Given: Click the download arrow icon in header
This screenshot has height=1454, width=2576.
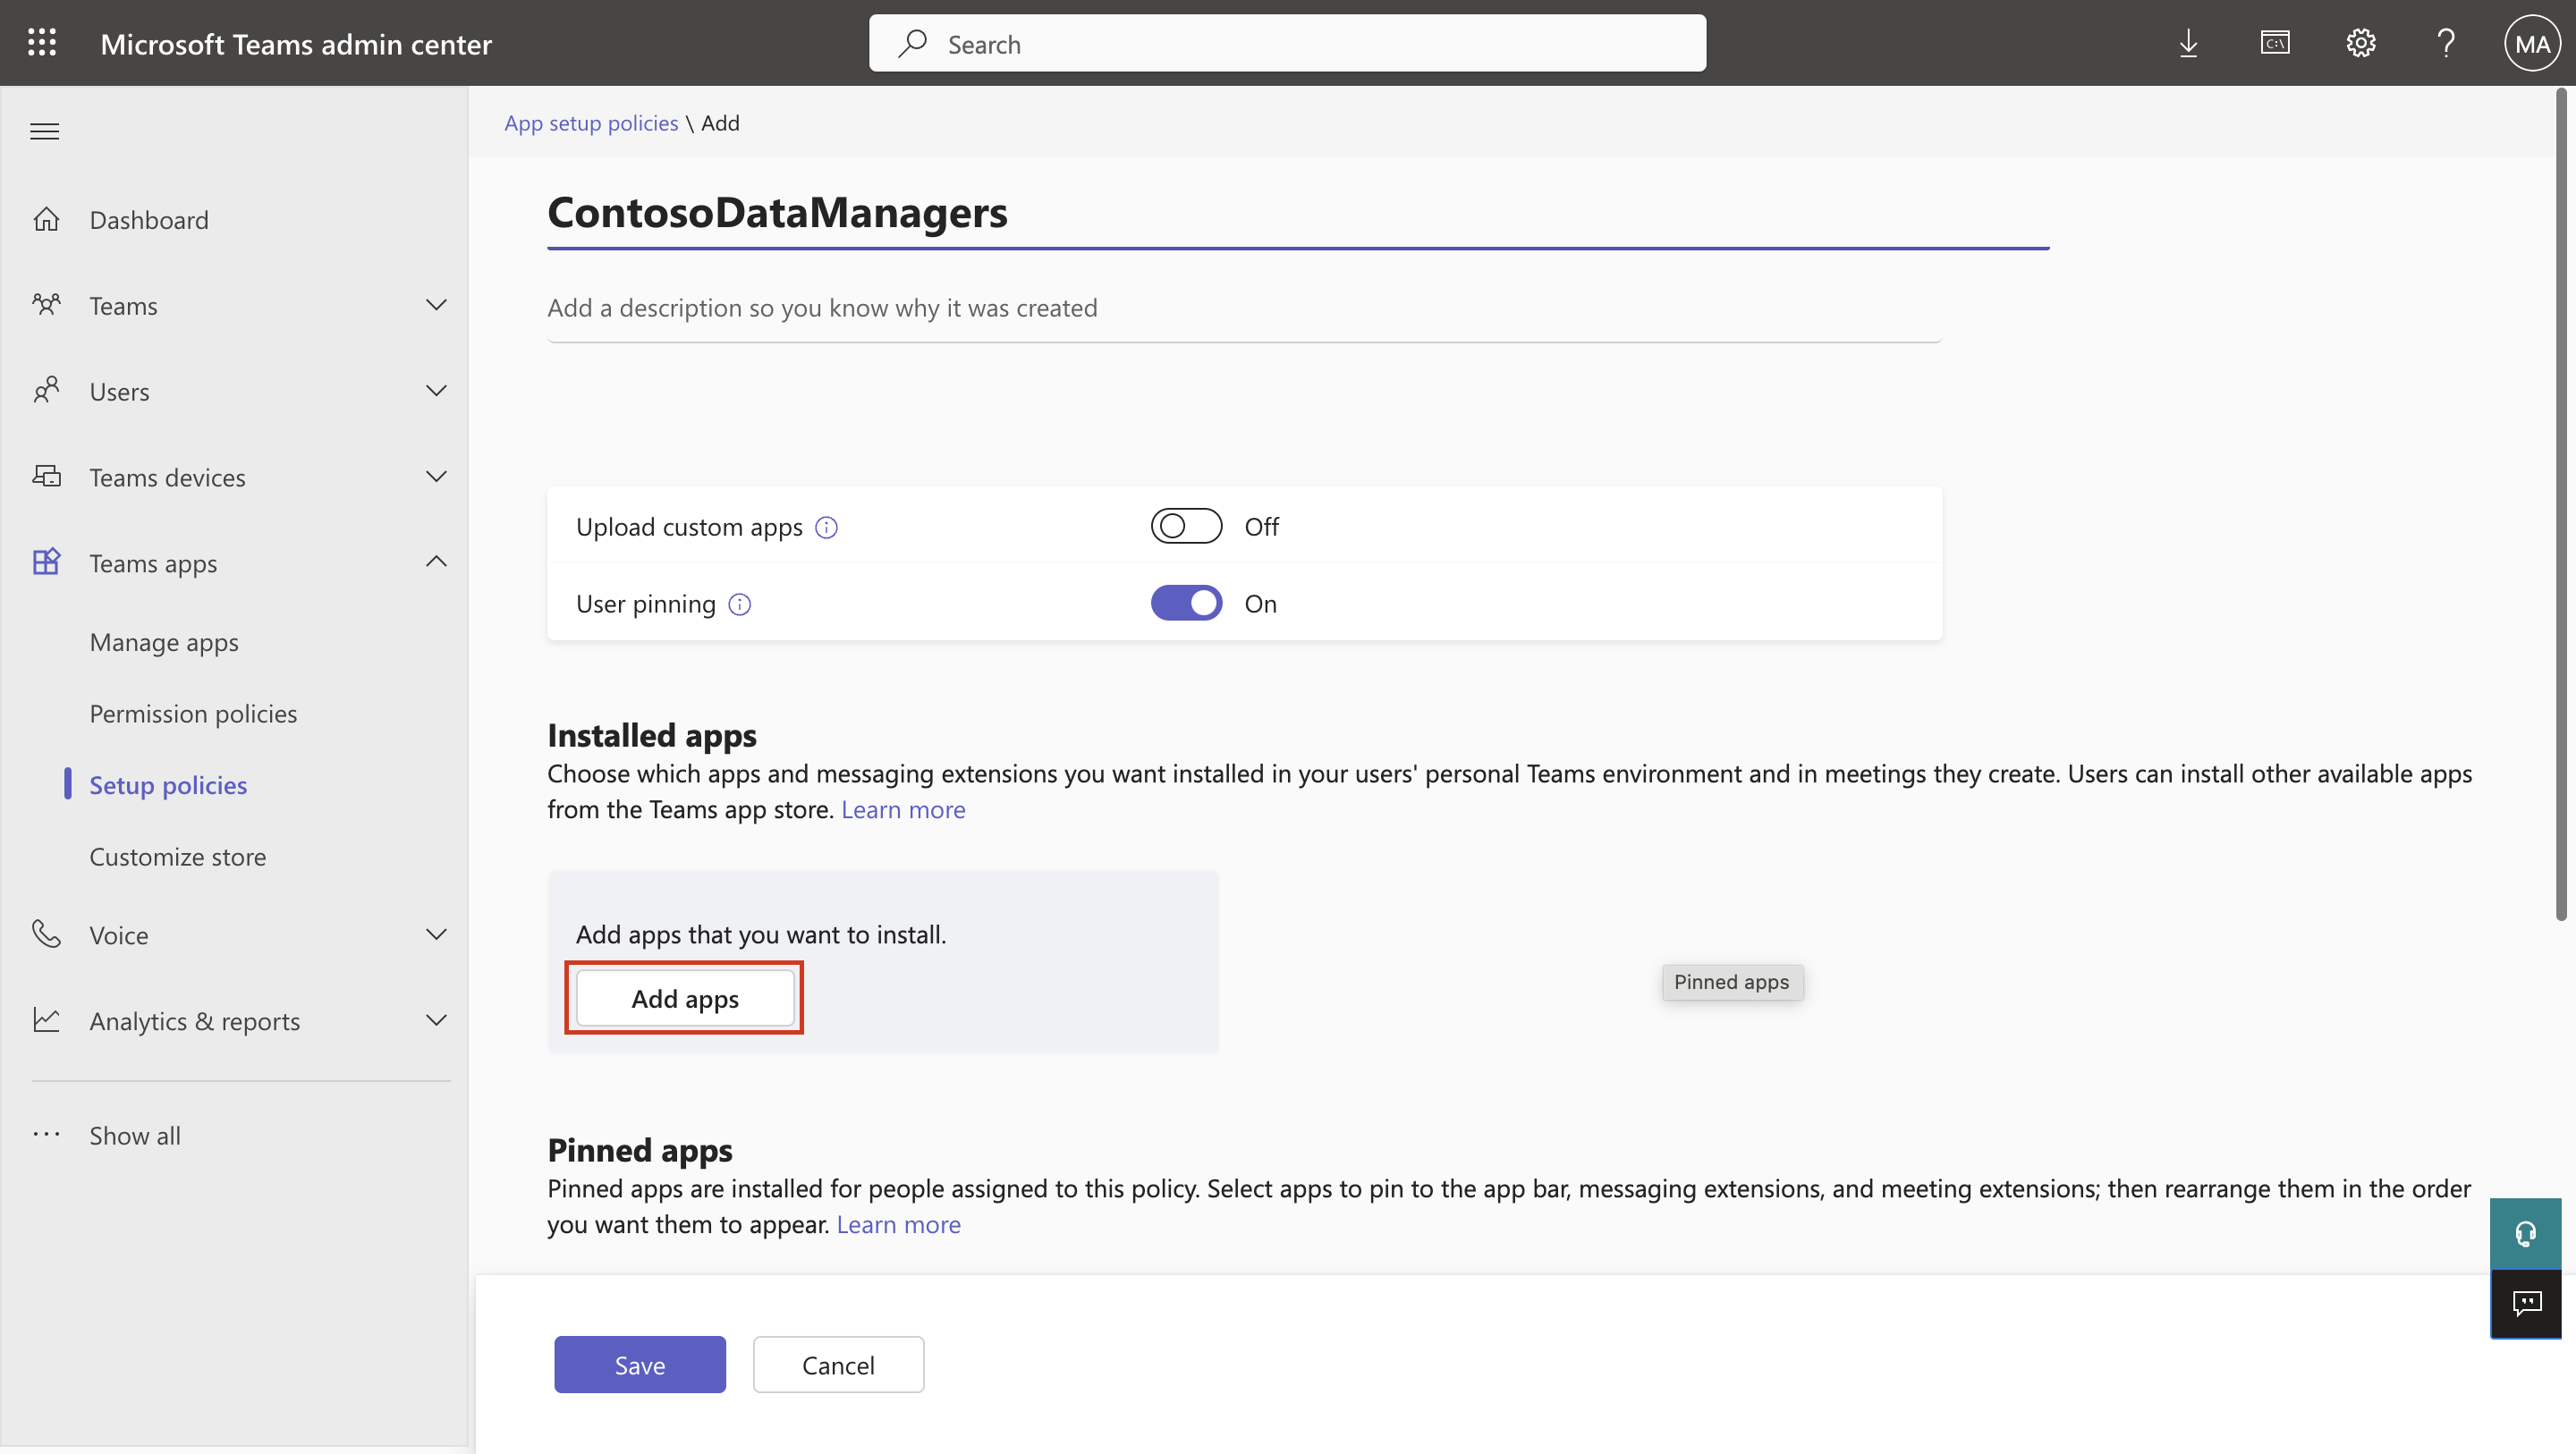Looking at the screenshot, I should (x=2188, y=43).
